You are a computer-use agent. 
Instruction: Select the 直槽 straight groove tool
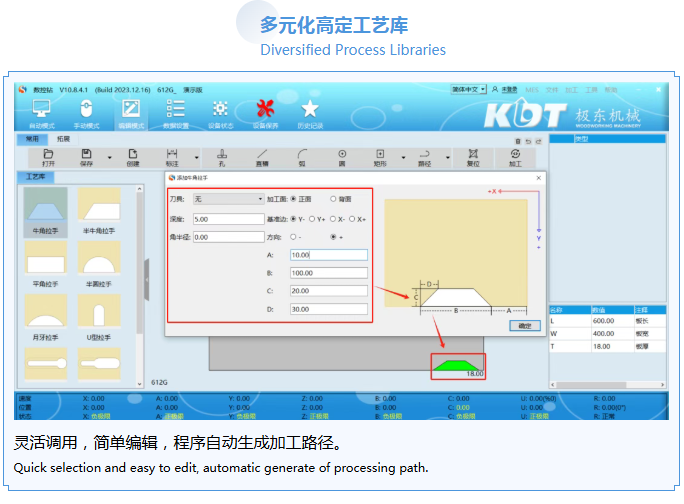pyautogui.click(x=262, y=157)
